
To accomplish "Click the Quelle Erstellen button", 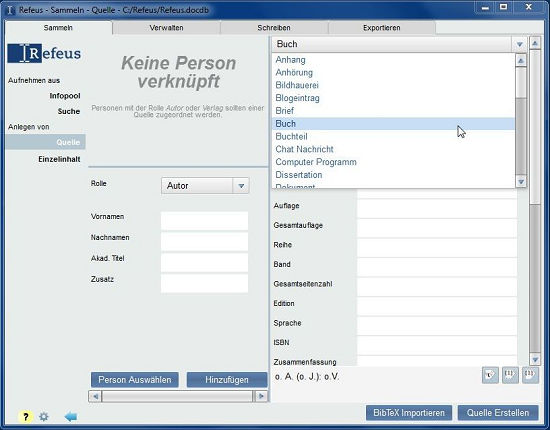I will pos(498,413).
